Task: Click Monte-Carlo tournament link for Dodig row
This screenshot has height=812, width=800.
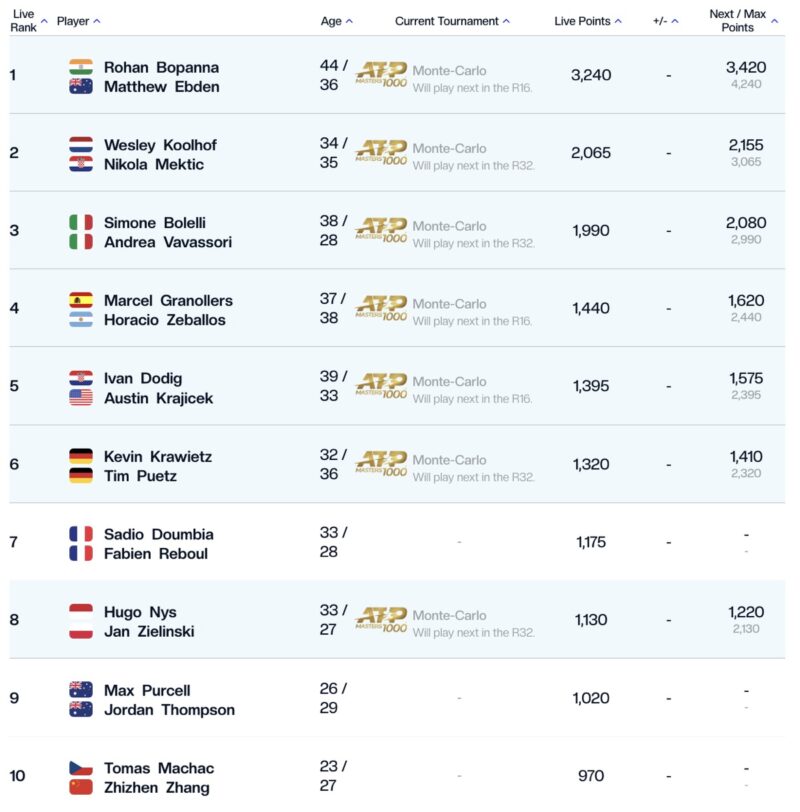Action: click(449, 381)
